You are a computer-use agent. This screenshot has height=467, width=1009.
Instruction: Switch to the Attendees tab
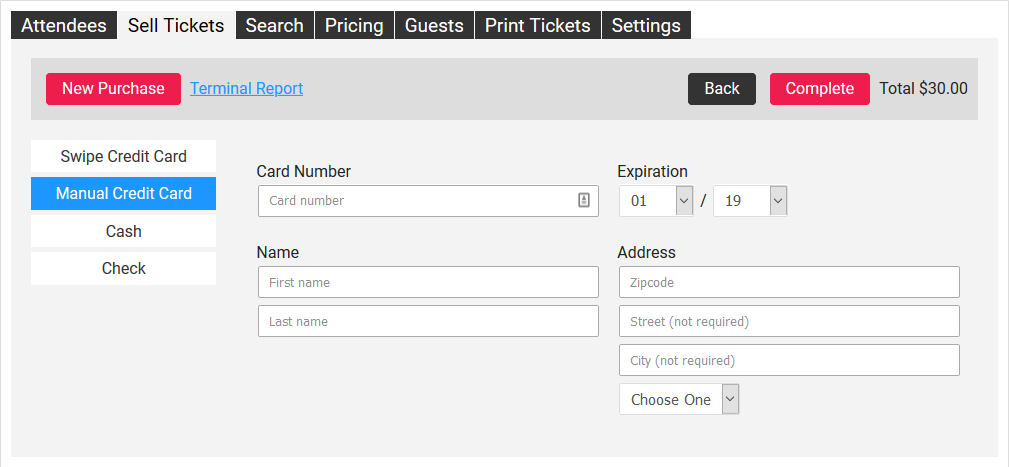pos(64,26)
